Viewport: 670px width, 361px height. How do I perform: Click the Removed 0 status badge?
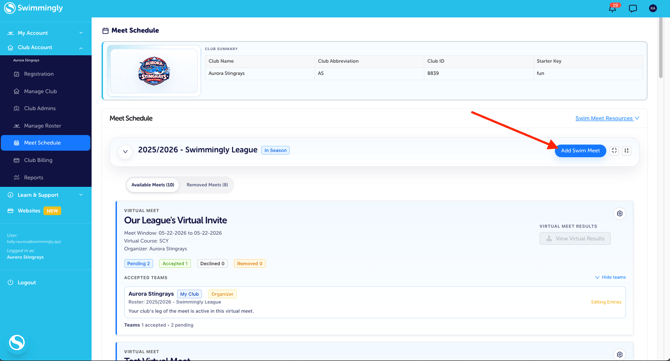click(250, 264)
